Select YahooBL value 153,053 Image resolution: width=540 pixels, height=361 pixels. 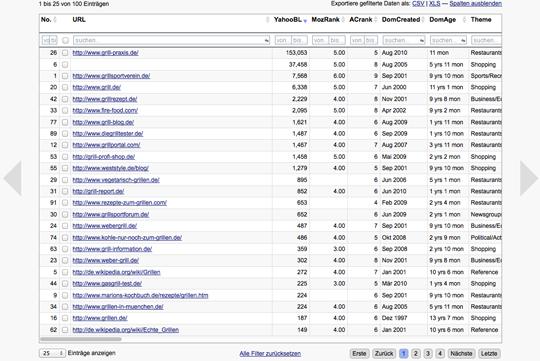click(x=297, y=53)
